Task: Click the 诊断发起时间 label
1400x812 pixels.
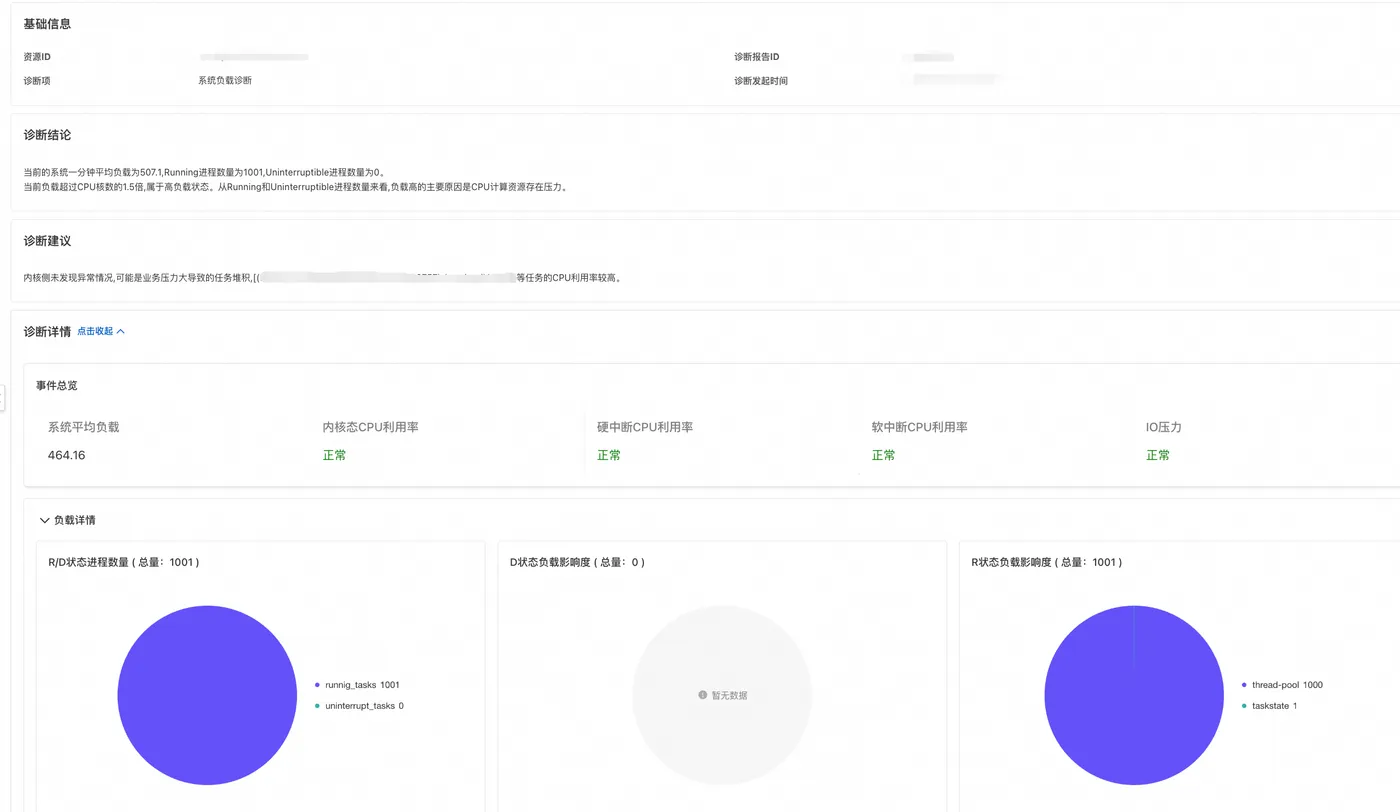Action: pos(761,81)
